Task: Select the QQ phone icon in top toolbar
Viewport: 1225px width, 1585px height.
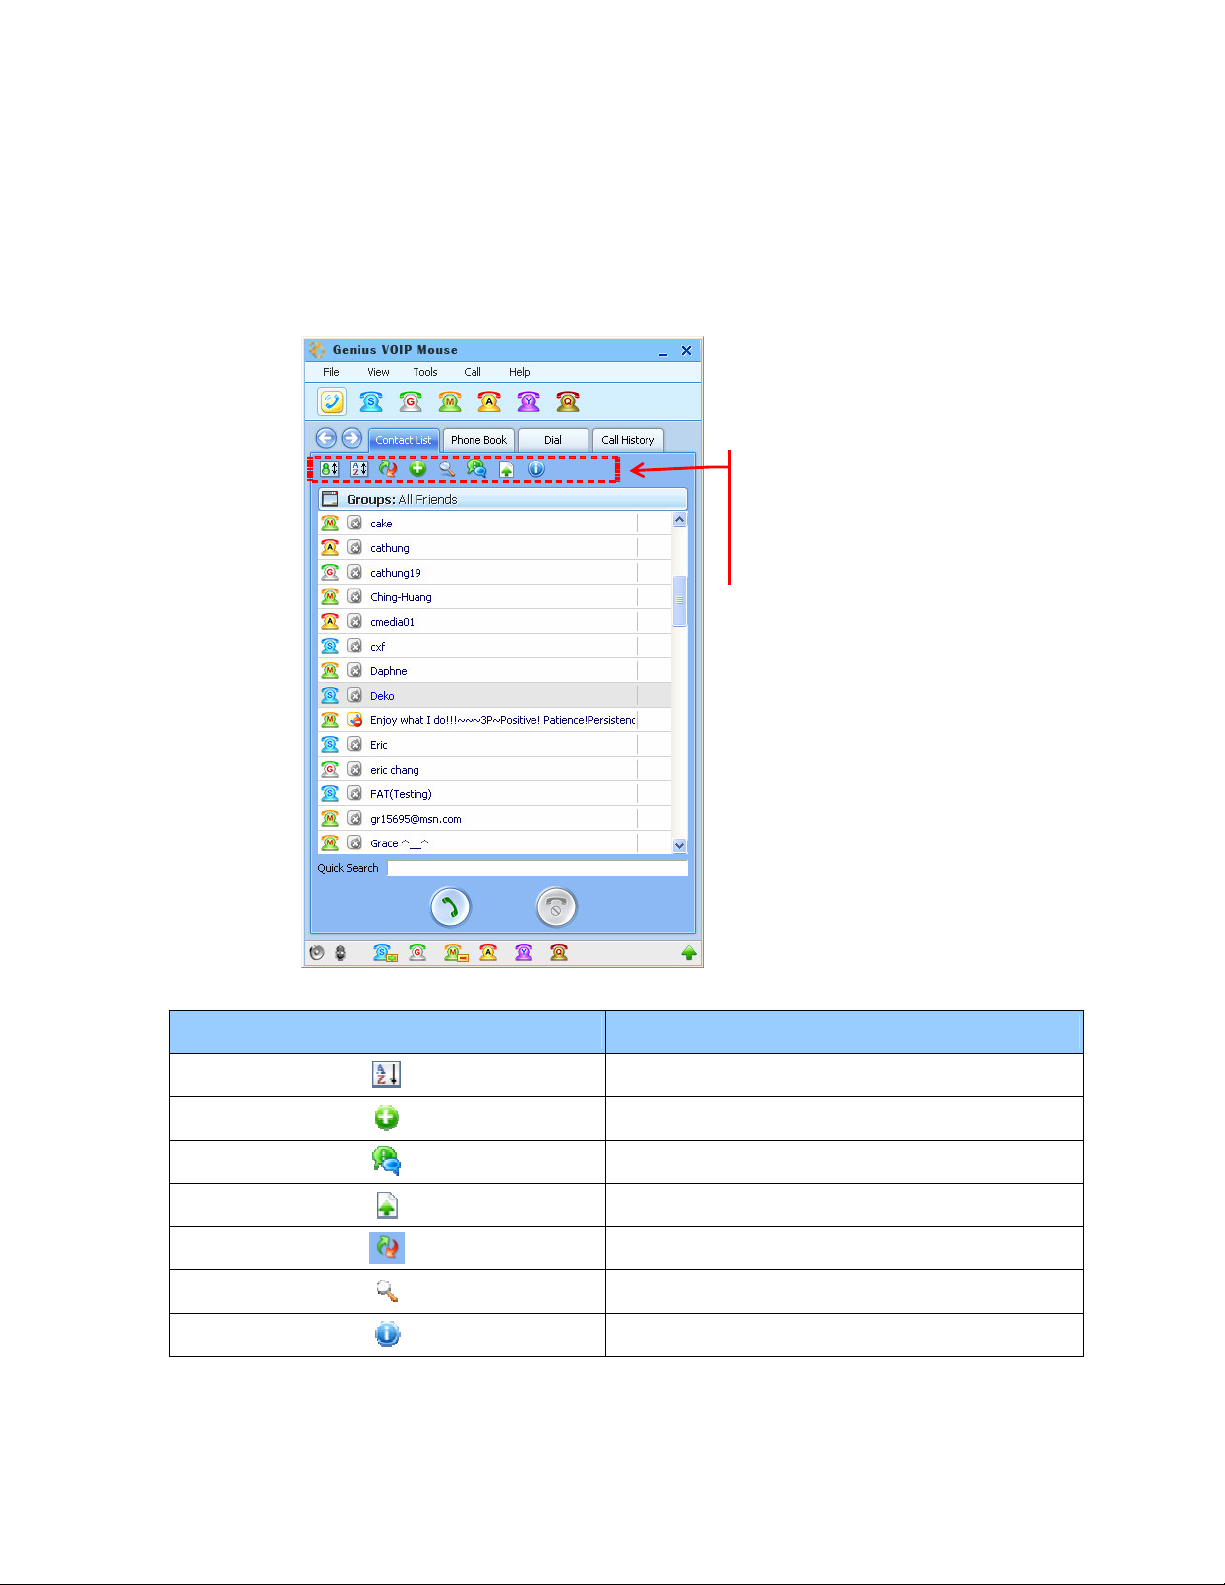Action: click(x=568, y=402)
